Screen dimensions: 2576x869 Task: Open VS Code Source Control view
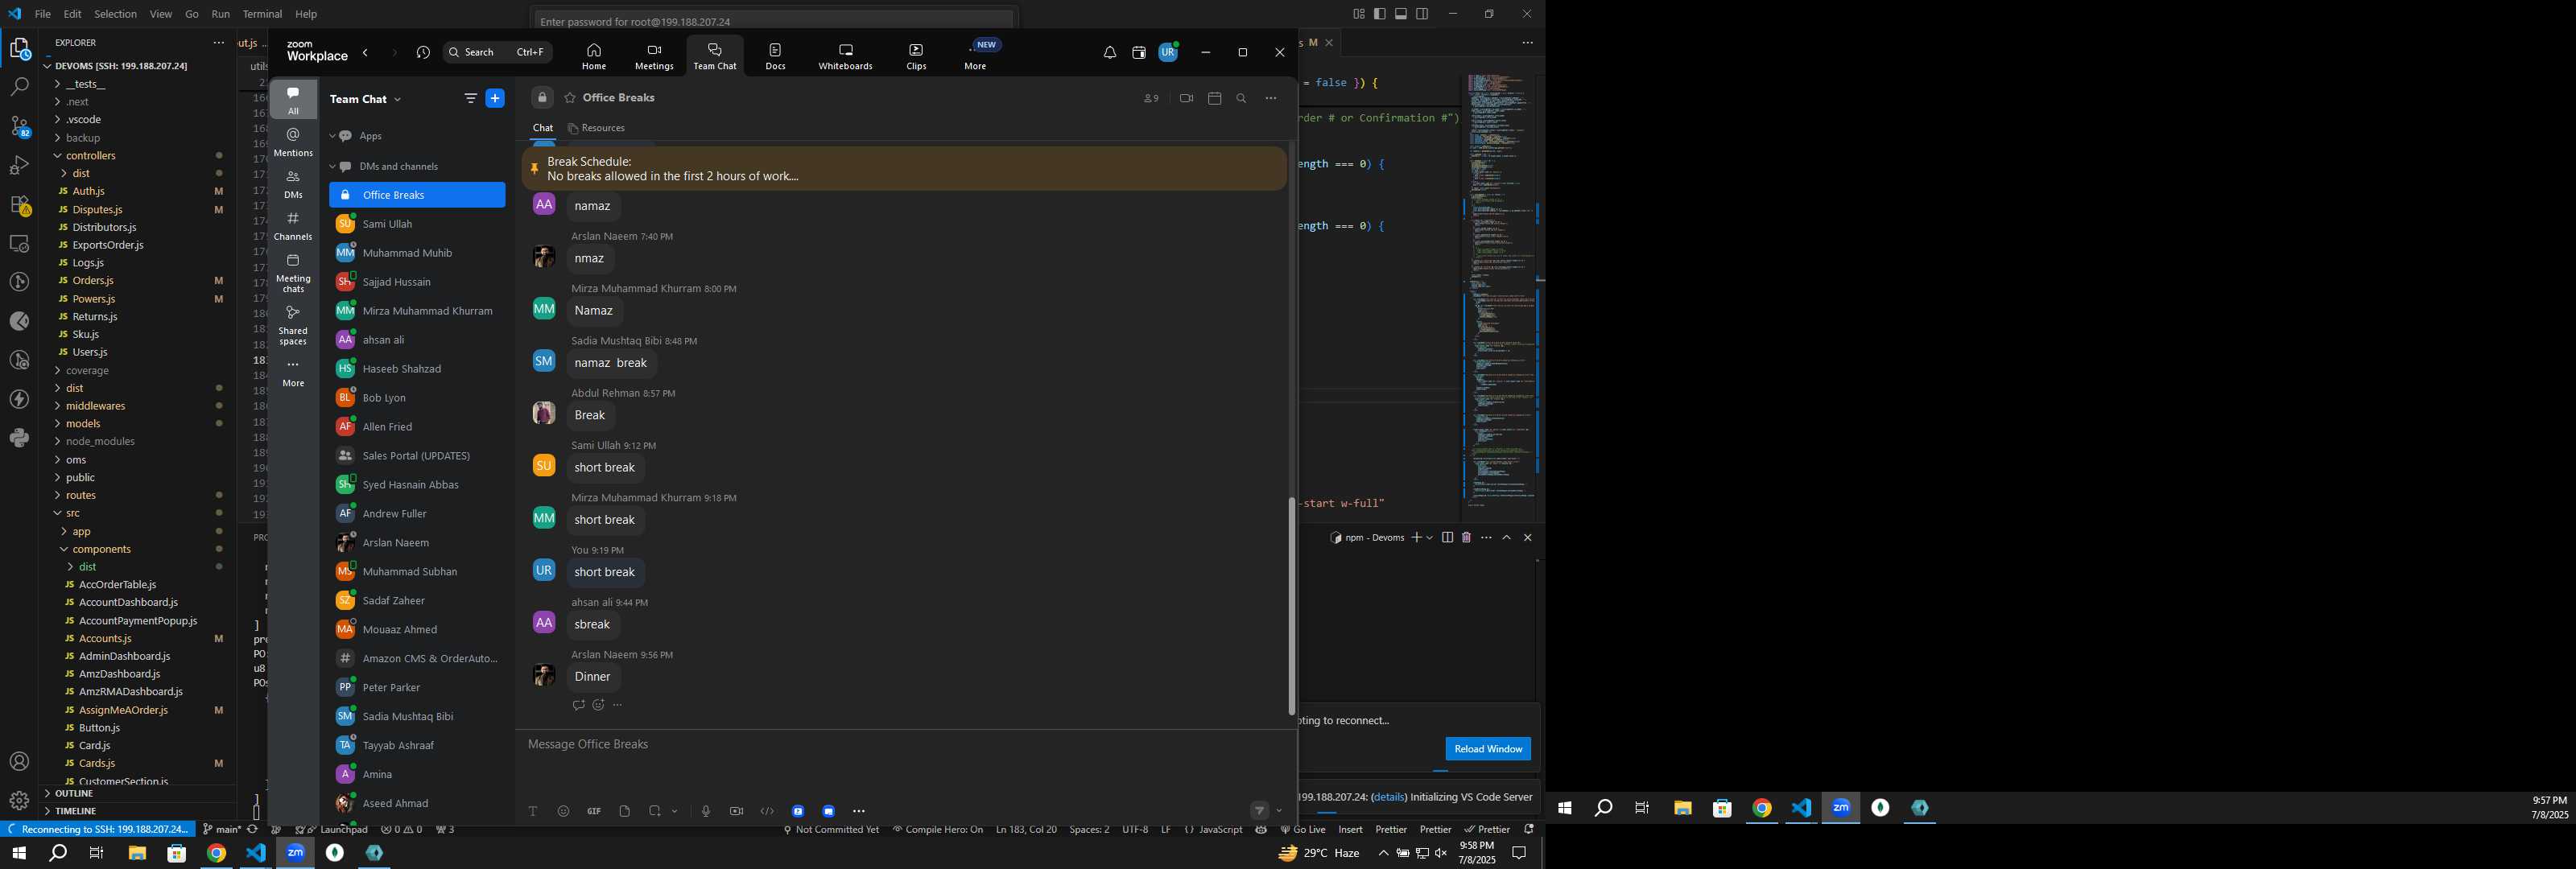(x=19, y=126)
